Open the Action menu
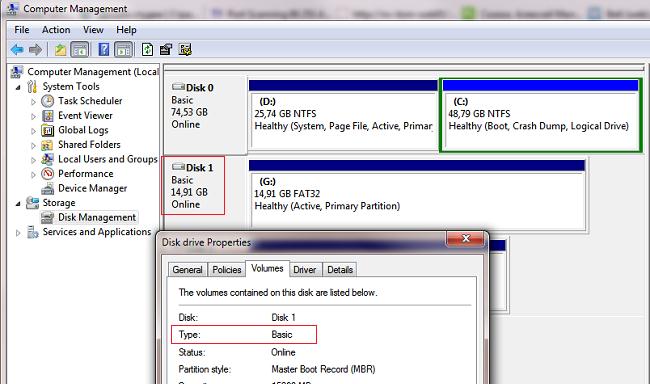This screenshot has height=384, width=650. pos(56,30)
